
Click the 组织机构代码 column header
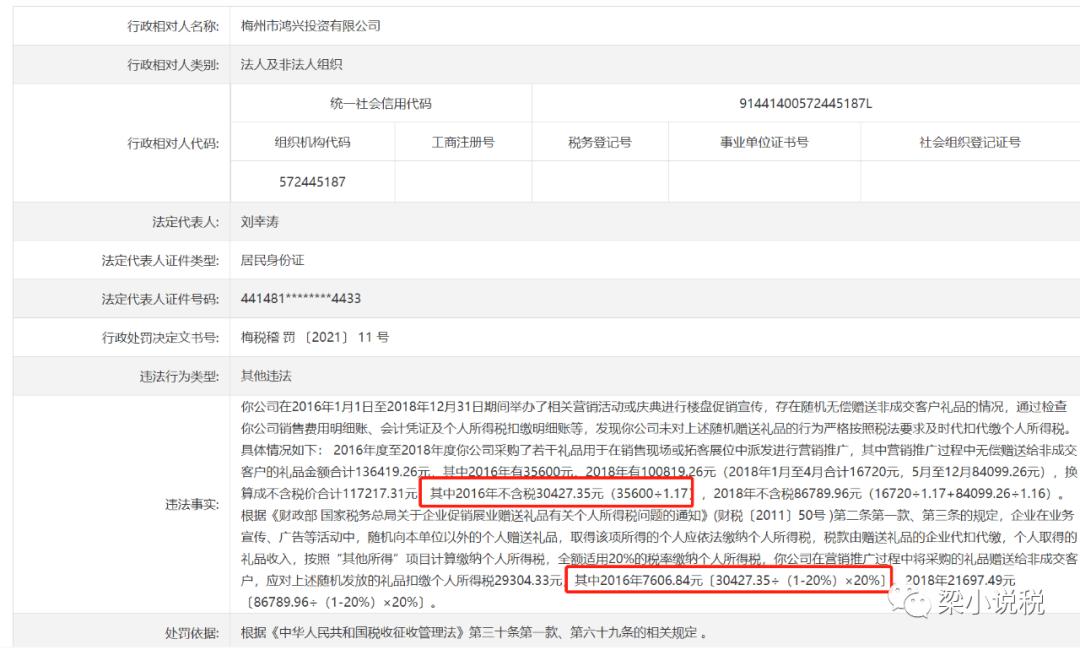(313, 143)
